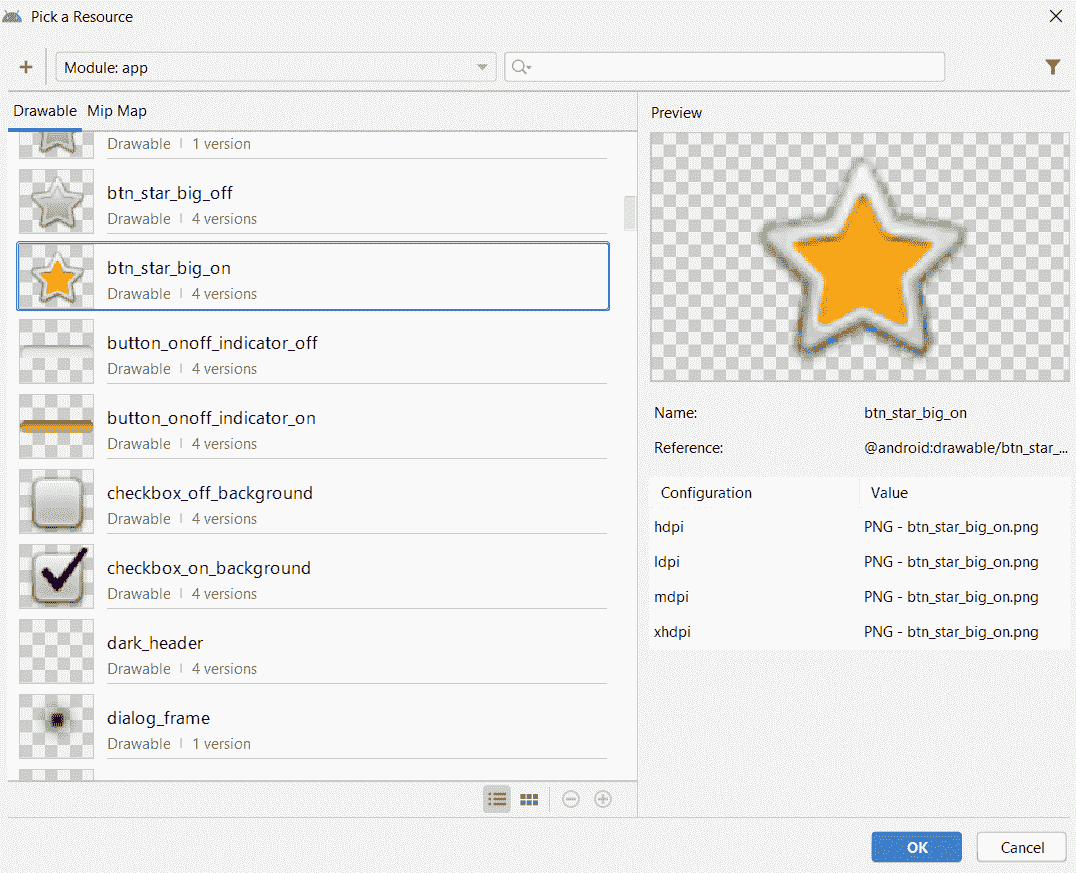1076x873 pixels.
Task: Switch to the Mip Map tab
Action: click(117, 111)
